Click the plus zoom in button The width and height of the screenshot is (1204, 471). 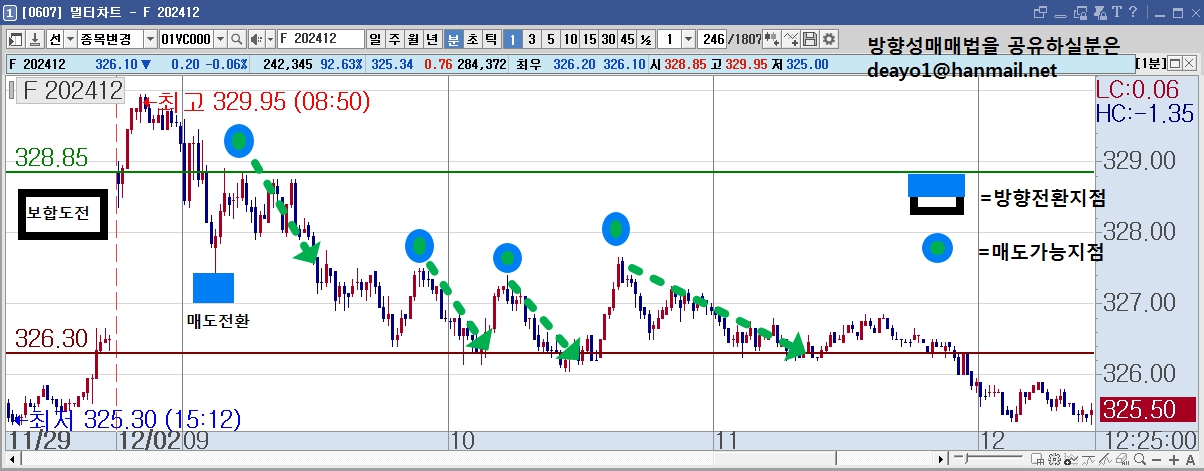point(1174,460)
